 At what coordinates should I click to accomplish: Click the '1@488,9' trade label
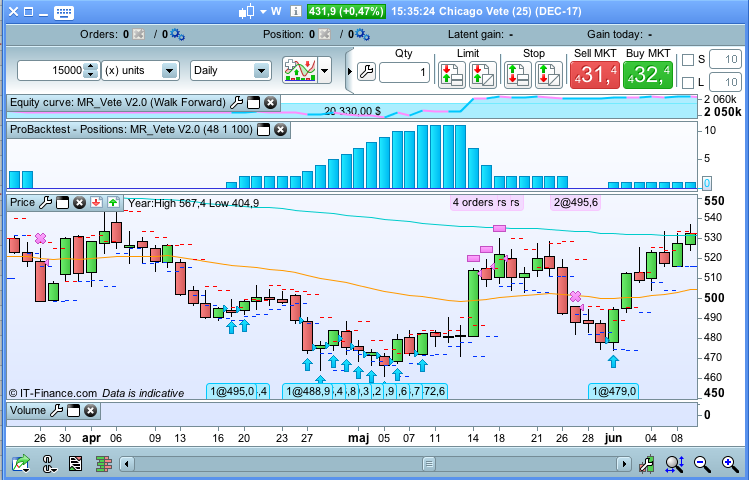pos(307,392)
